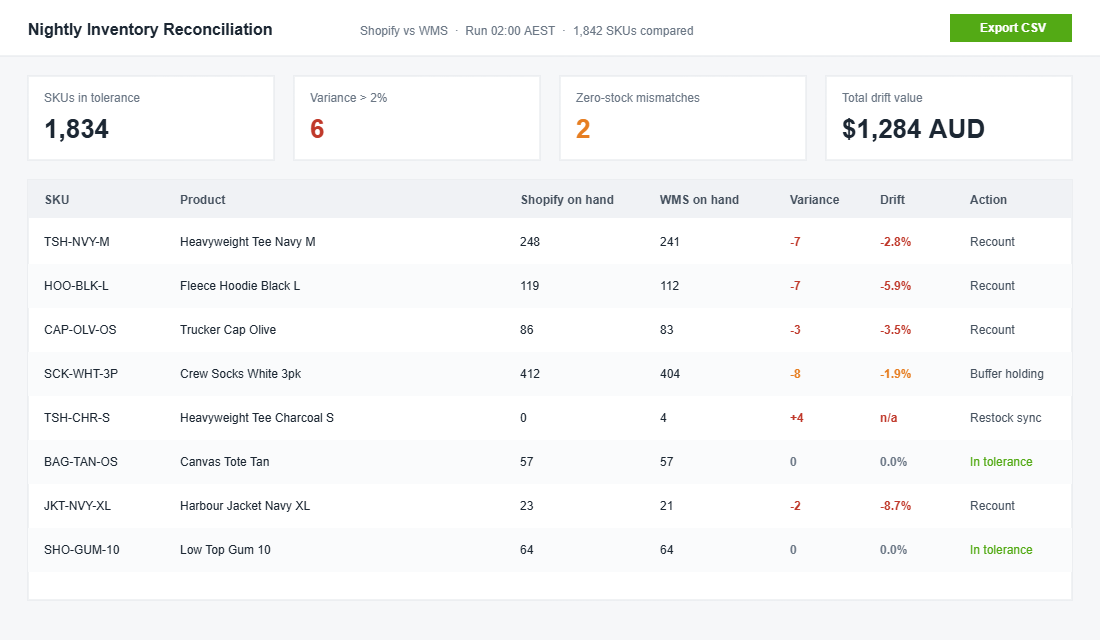Select SKU SHO-GUM-10
This screenshot has width=1100, height=640.
tap(81, 550)
